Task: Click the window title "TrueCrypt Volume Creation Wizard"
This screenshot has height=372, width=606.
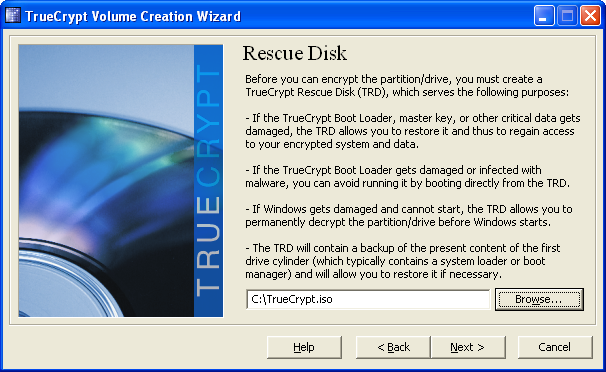Action: [133, 16]
